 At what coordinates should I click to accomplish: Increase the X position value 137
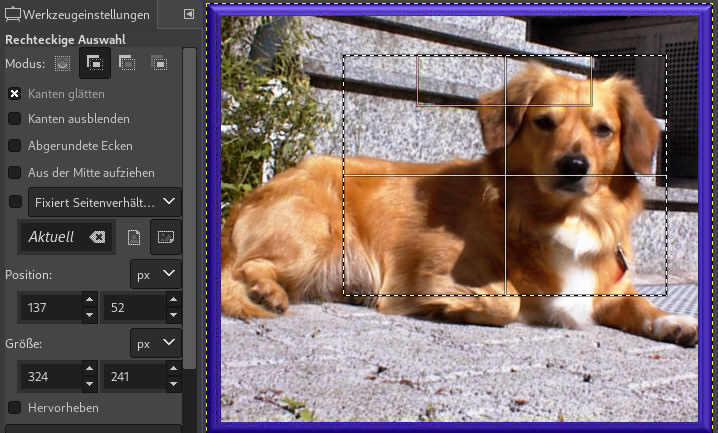pos(90,300)
